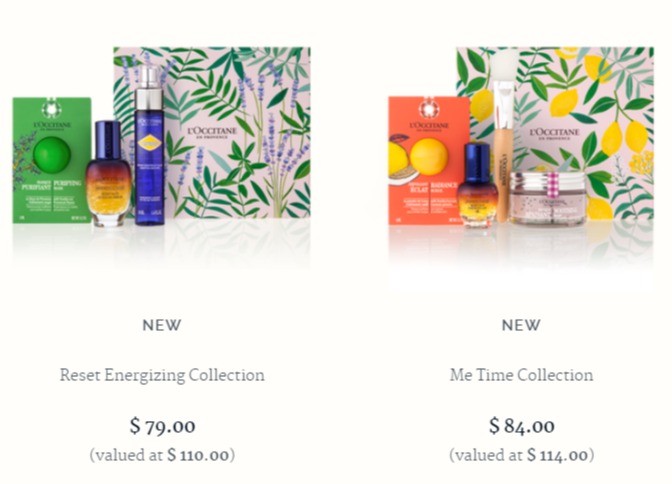Image resolution: width=672 pixels, height=484 pixels.
Task: Select the green Purifying mask package
Action: (x=52, y=160)
